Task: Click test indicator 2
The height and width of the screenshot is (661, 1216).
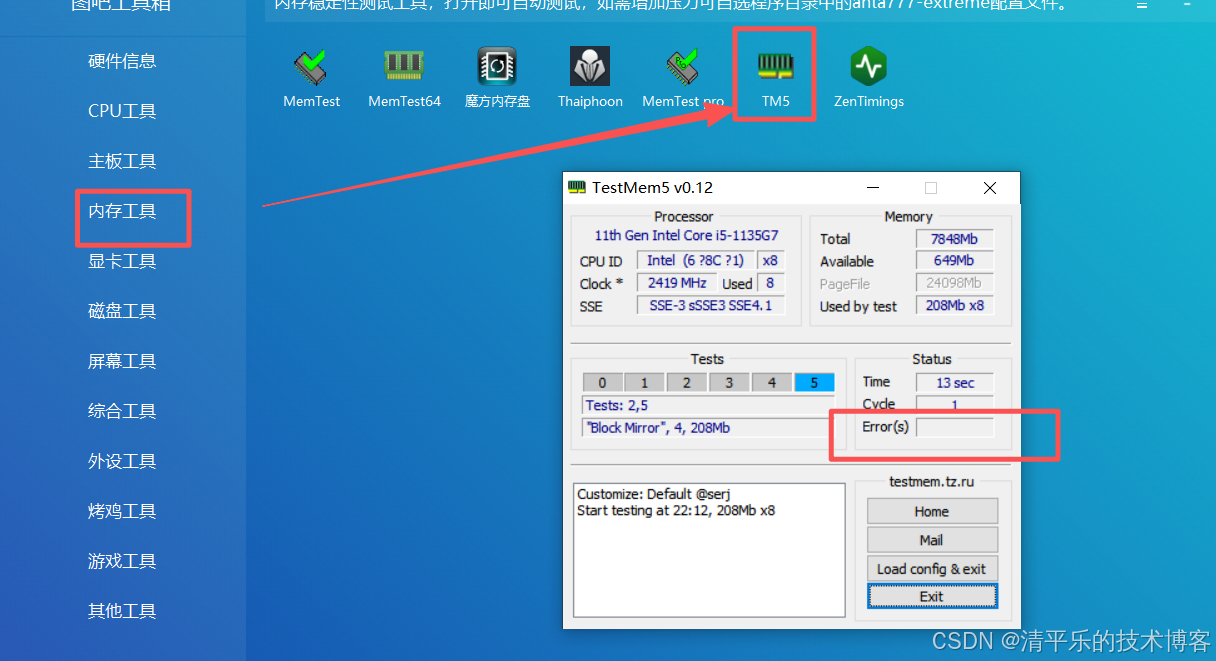Action: coord(687,382)
